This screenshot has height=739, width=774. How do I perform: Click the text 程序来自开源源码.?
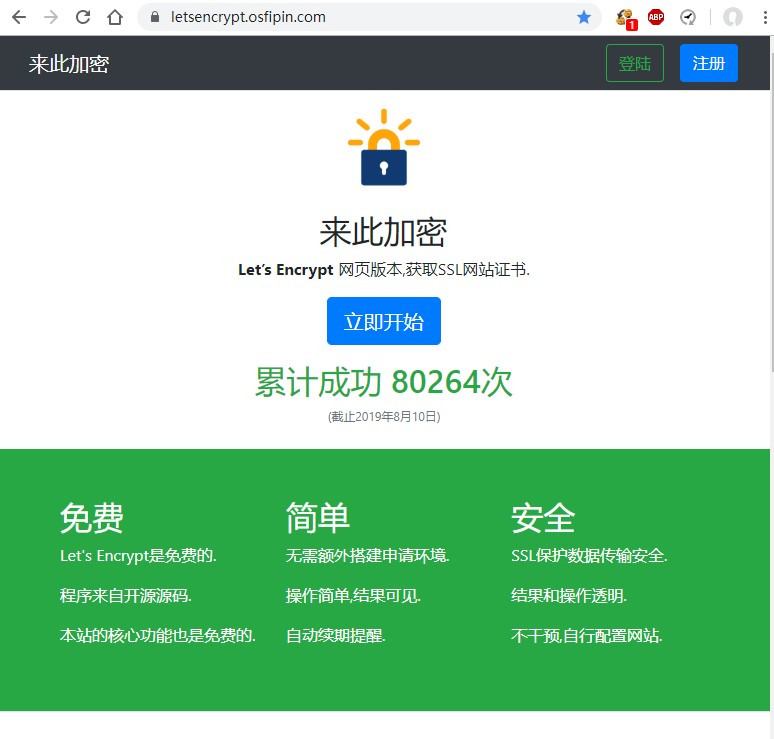point(126,596)
